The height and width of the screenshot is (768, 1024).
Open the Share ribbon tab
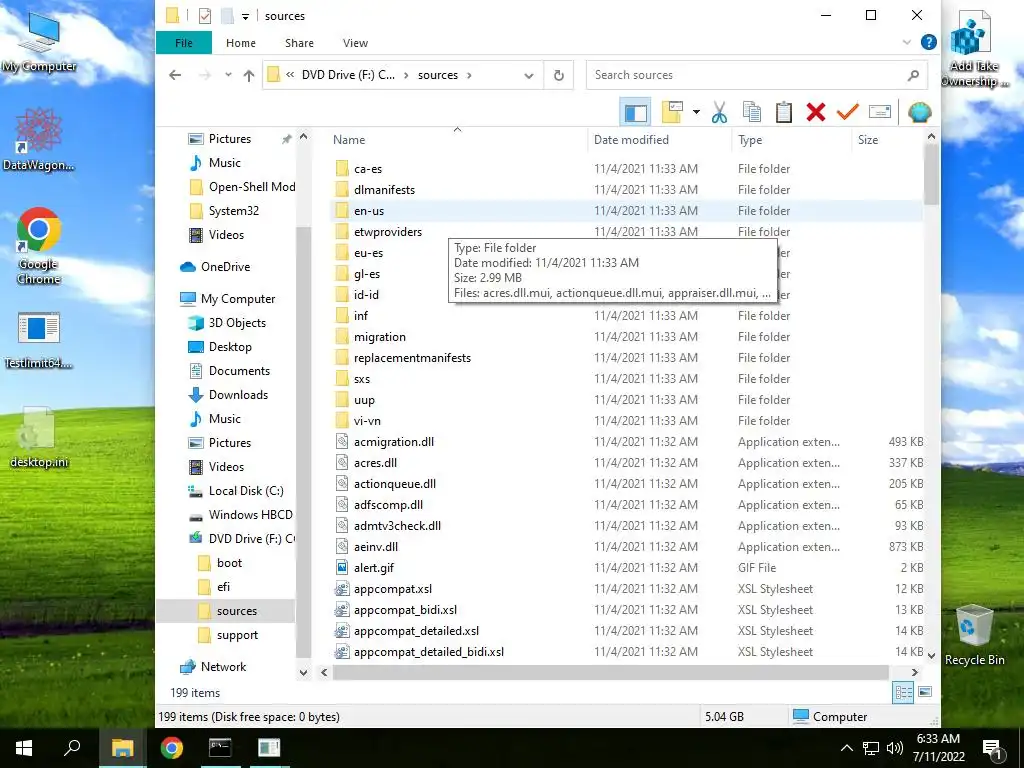[x=299, y=42]
